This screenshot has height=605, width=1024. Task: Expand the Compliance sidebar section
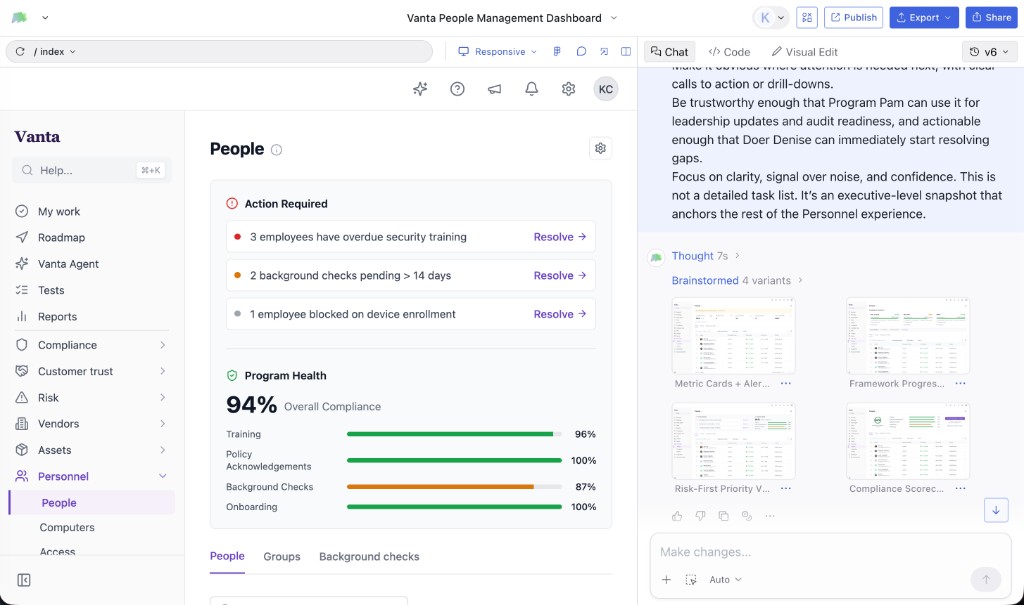91,345
